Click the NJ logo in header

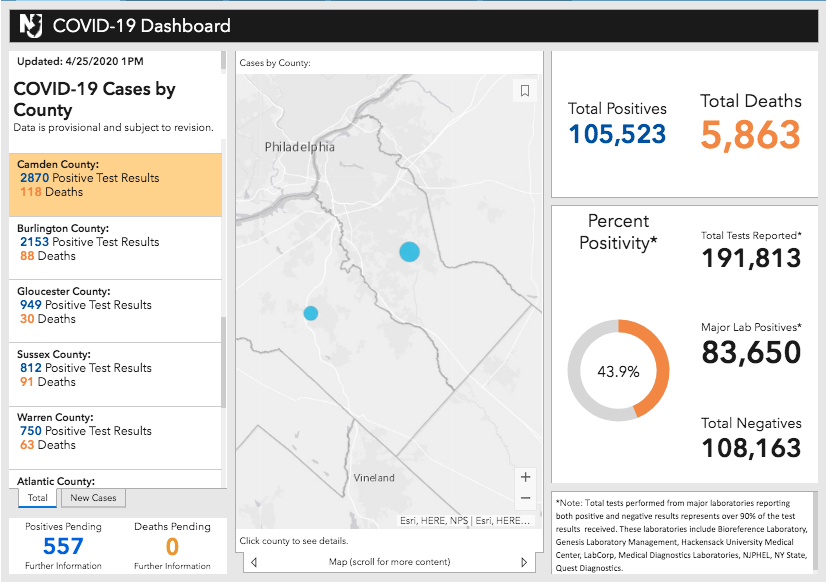tap(30, 26)
